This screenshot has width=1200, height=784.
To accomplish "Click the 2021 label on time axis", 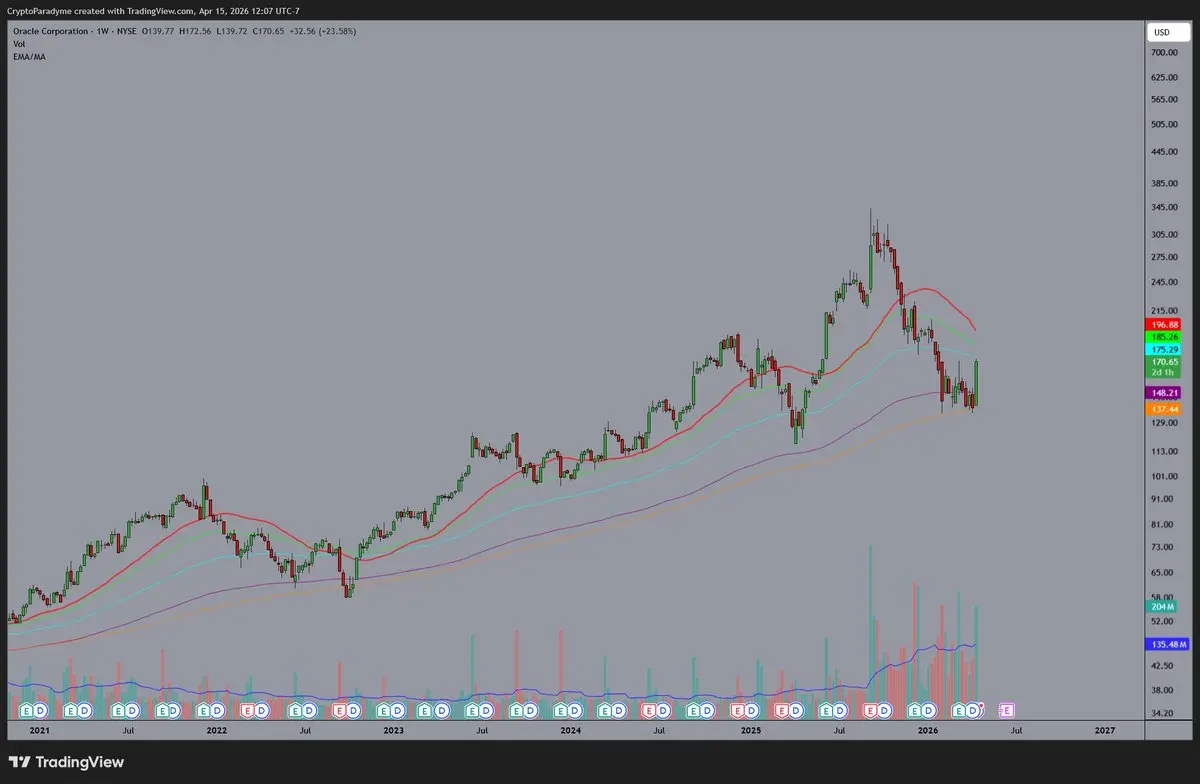I will coord(39,731).
